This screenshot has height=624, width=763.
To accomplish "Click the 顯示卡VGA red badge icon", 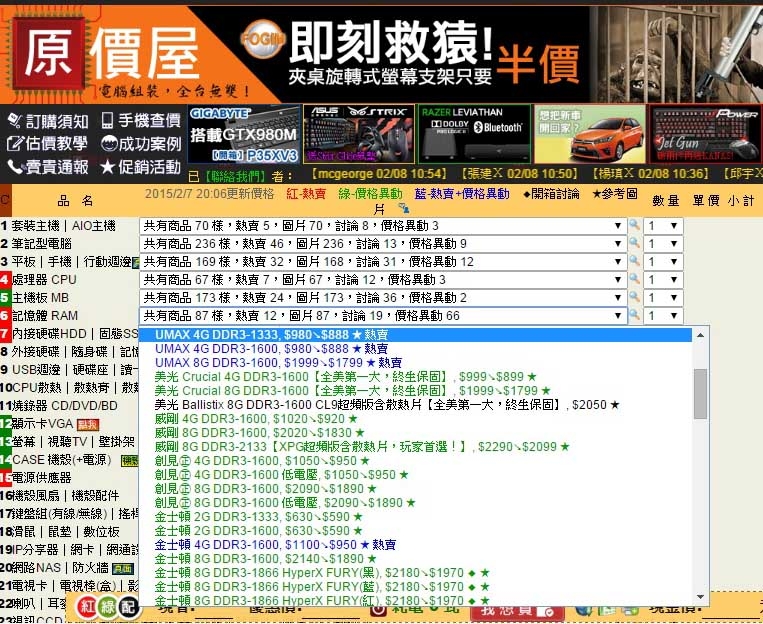I will pyautogui.click(x=88, y=425).
